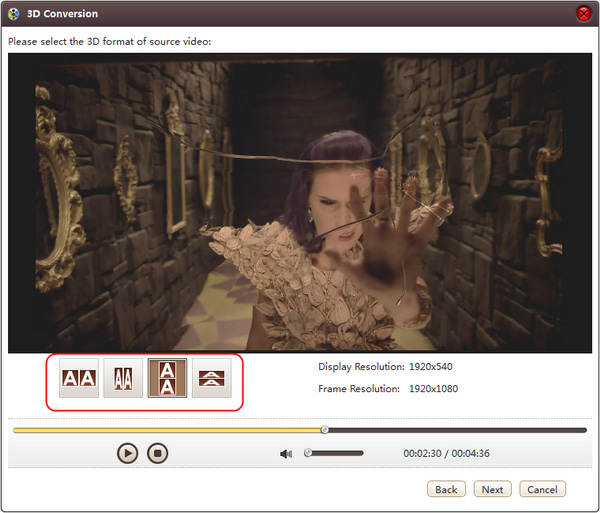Click the 00:02:30 / 00:04:36 time display

(x=446, y=454)
